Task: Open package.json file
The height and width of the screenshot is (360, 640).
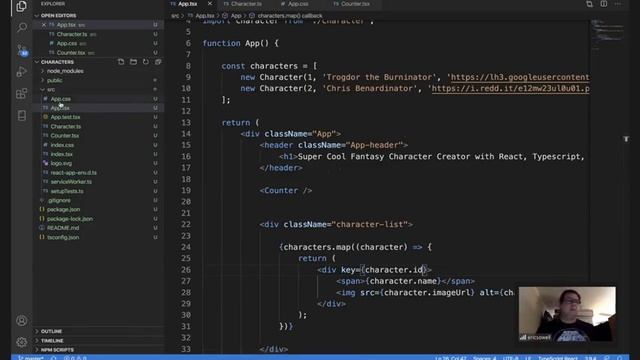Action: tap(63, 209)
